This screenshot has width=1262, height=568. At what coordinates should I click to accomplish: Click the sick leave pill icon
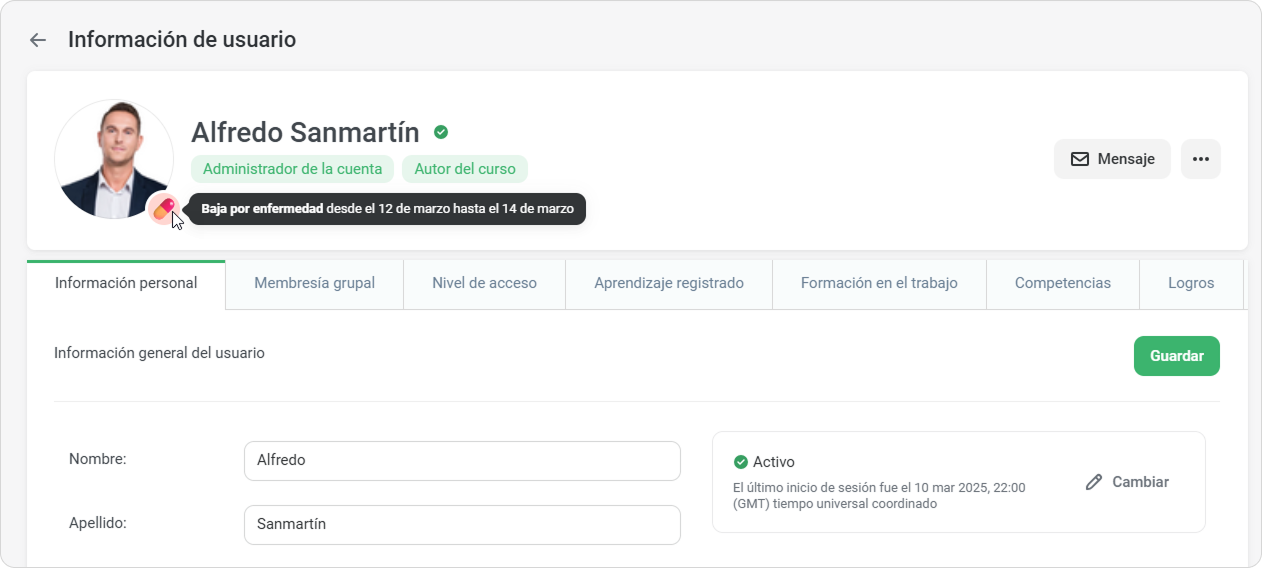click(x=163, y=209)
